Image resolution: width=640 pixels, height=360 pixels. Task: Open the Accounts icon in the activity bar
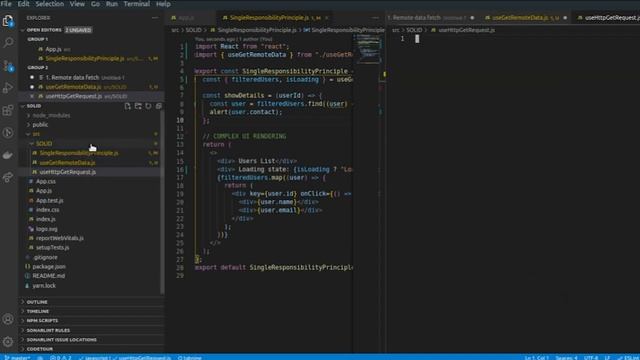tap(8, 319)
